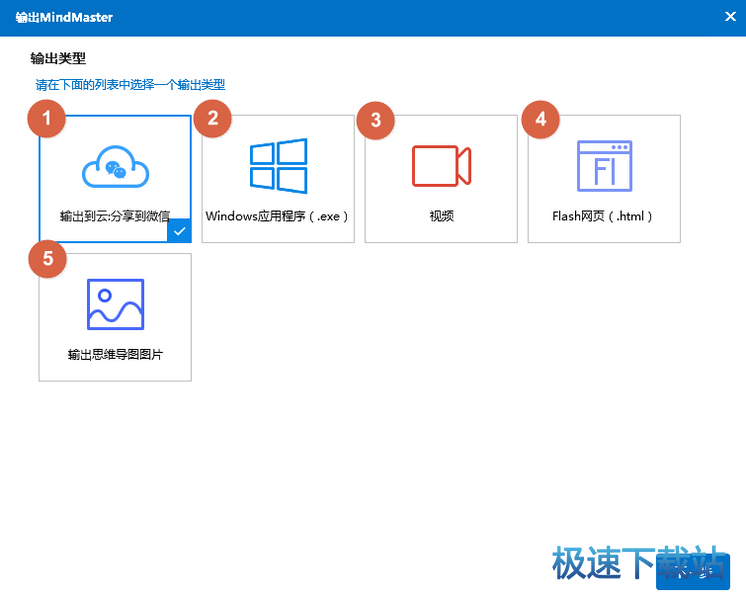Click the 输出到云:分享到微信 label
746x600 pixels.
tap(115, 216)
